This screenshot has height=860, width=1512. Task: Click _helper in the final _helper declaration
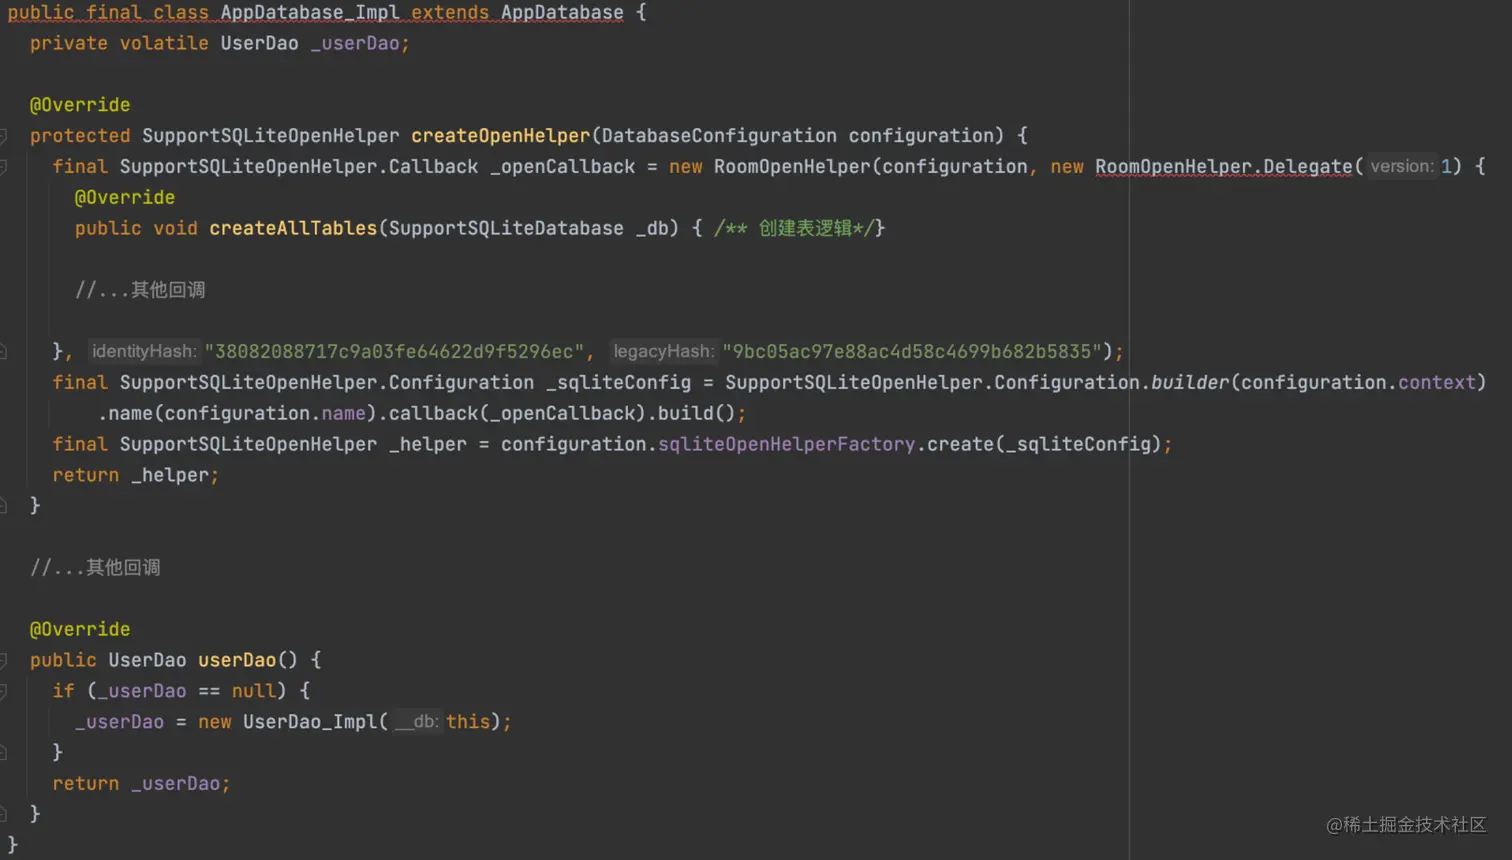point(427,444)
